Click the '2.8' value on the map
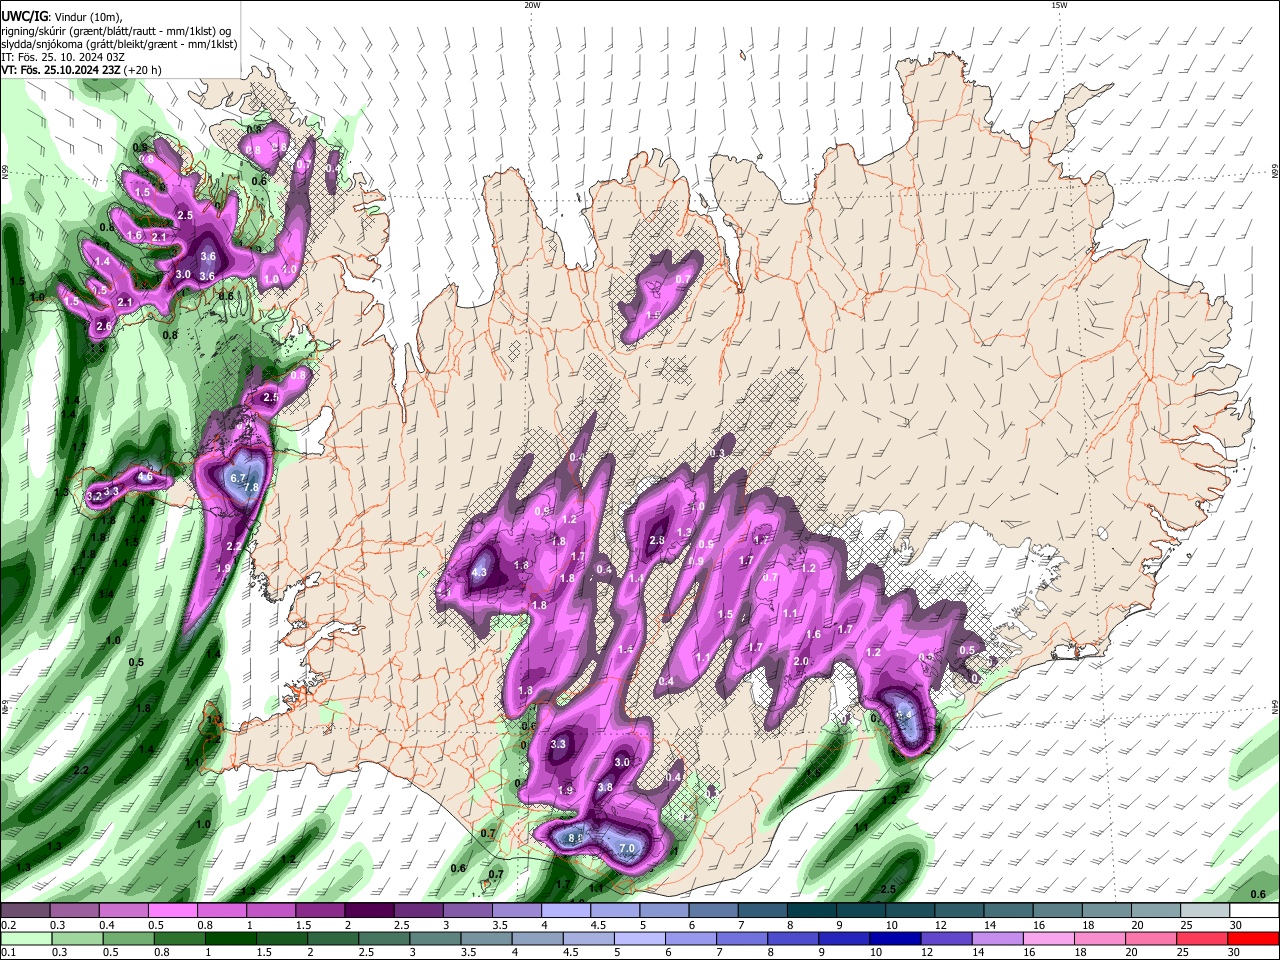This screenshot has width=1280, height=960. 657,541
